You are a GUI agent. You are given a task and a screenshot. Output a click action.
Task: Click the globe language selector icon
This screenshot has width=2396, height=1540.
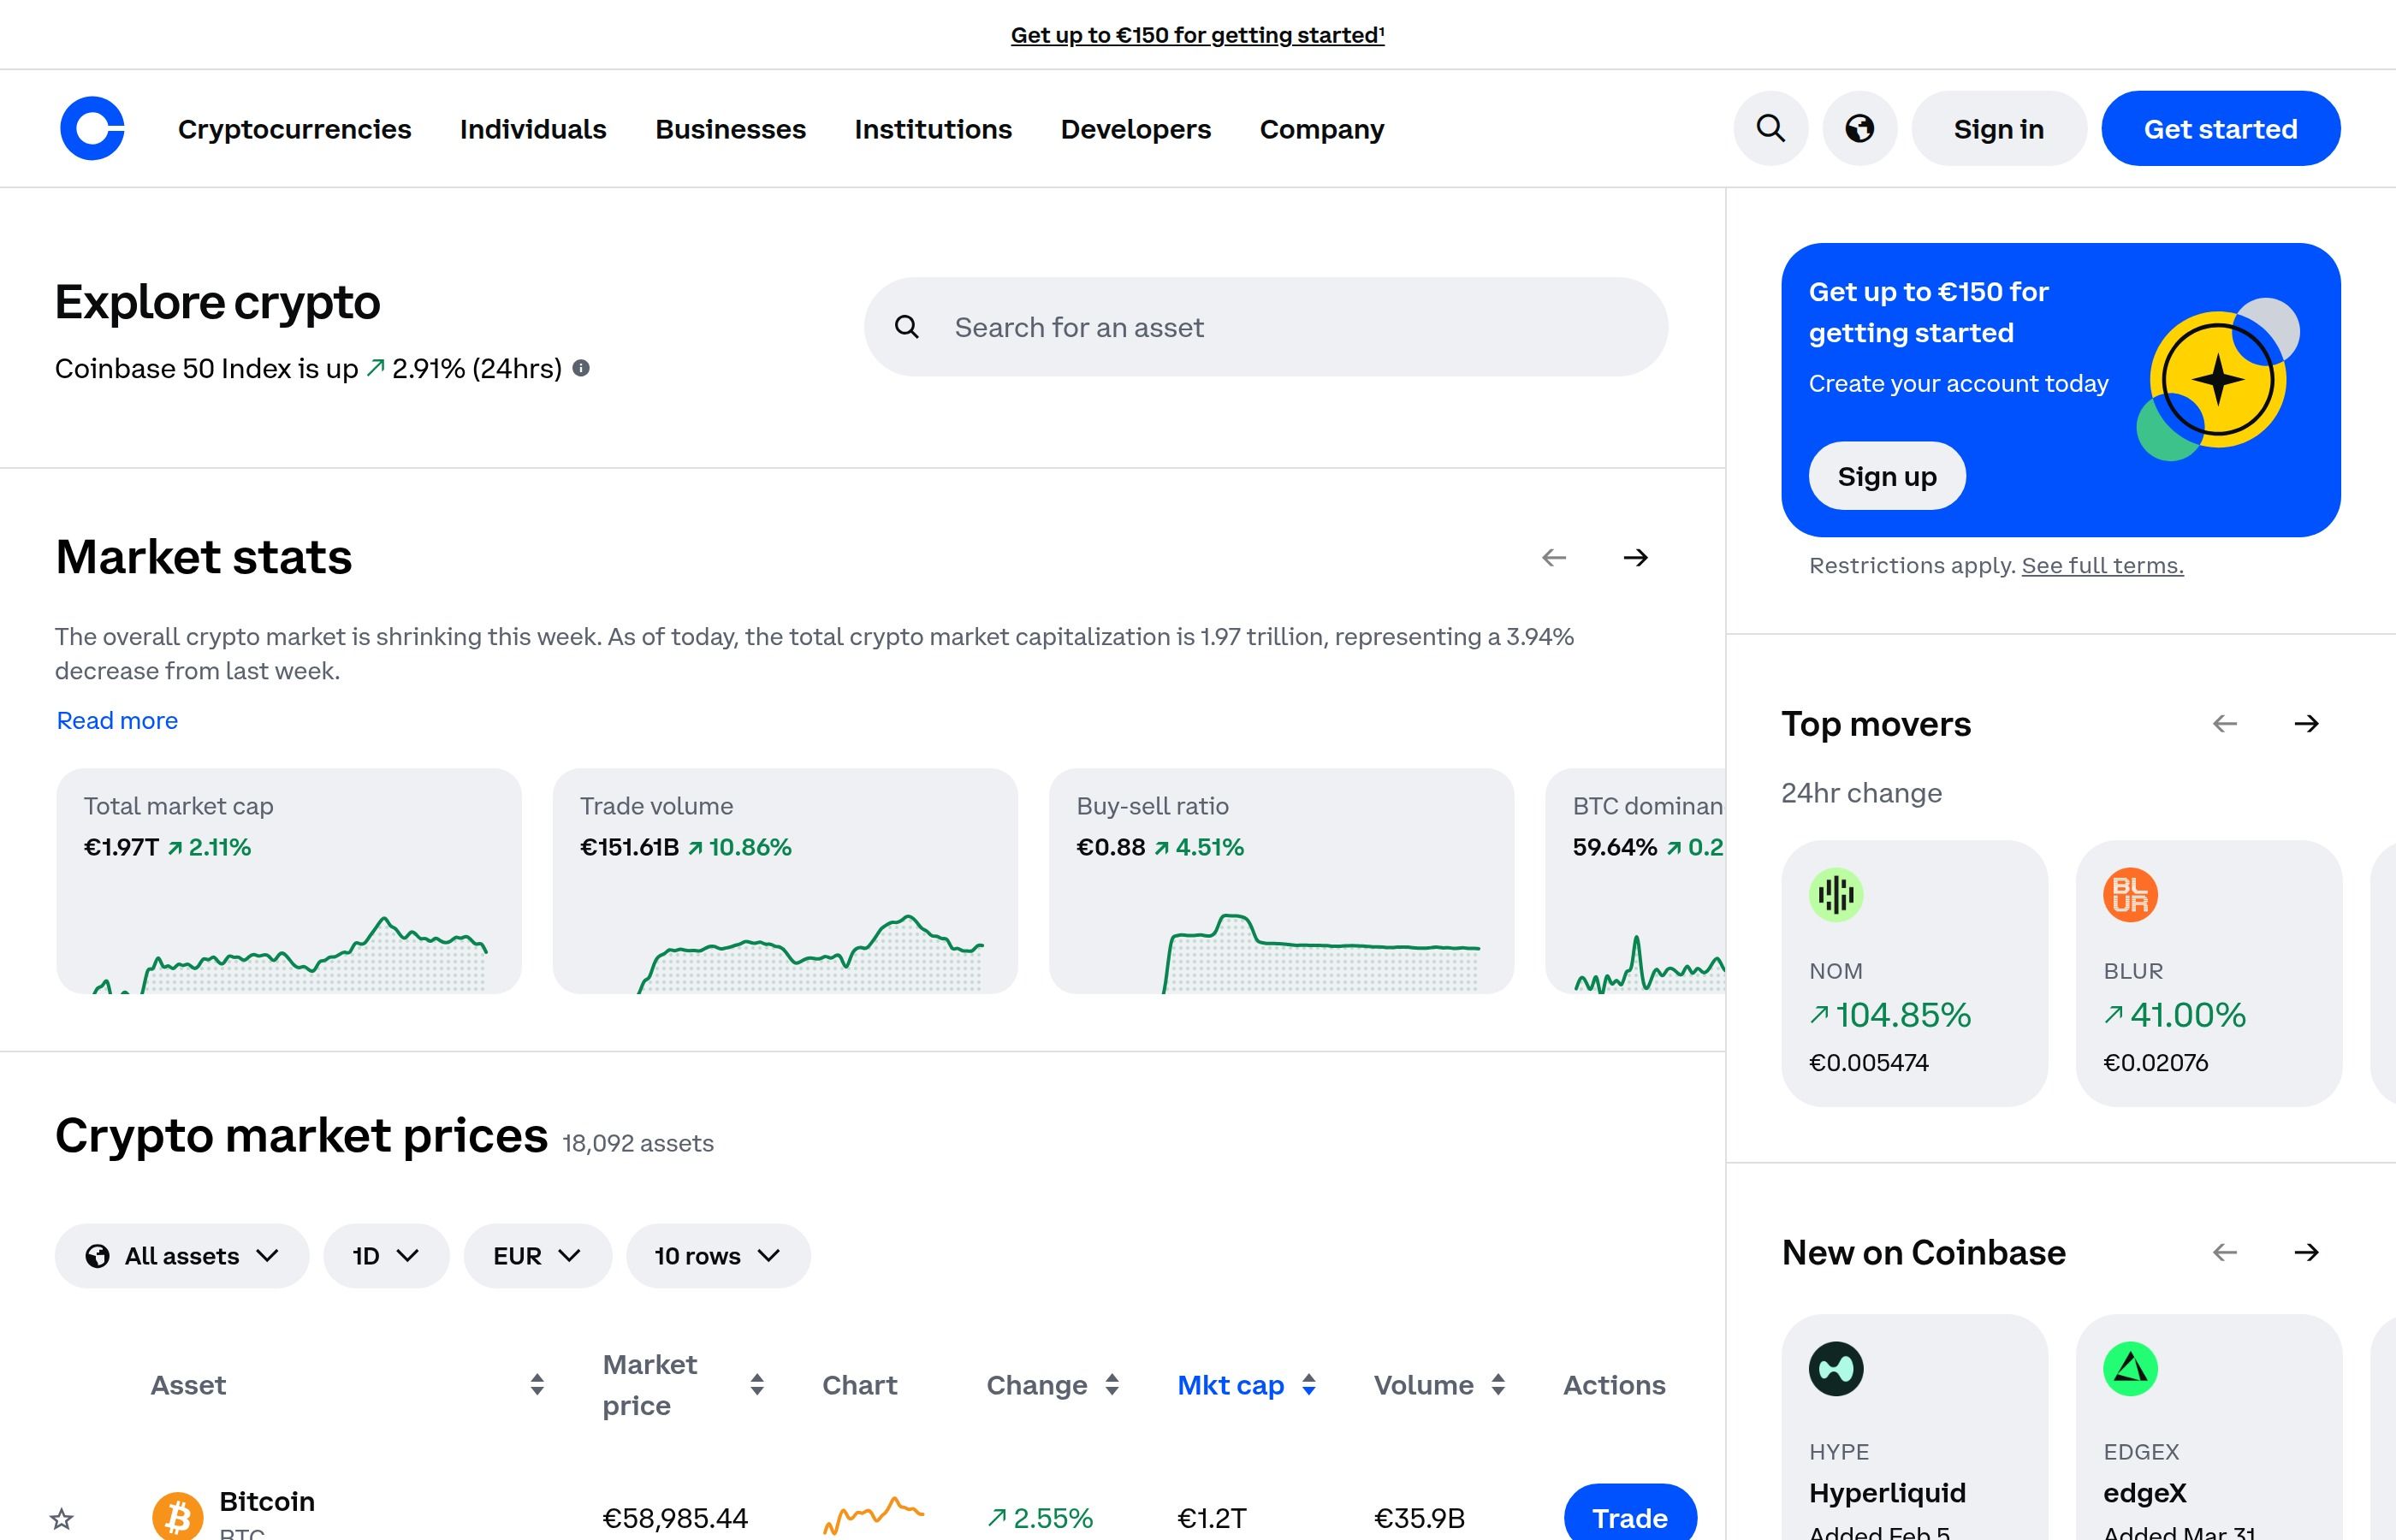[x=1860, y=128]
